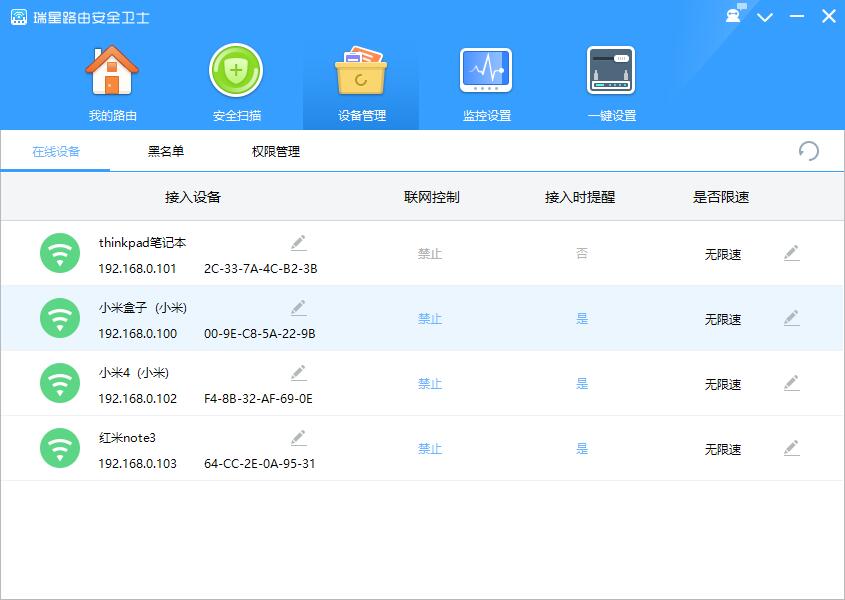
Task: Click 无限速 in thinkpad笔记本 row
Action: pos(723,254)
